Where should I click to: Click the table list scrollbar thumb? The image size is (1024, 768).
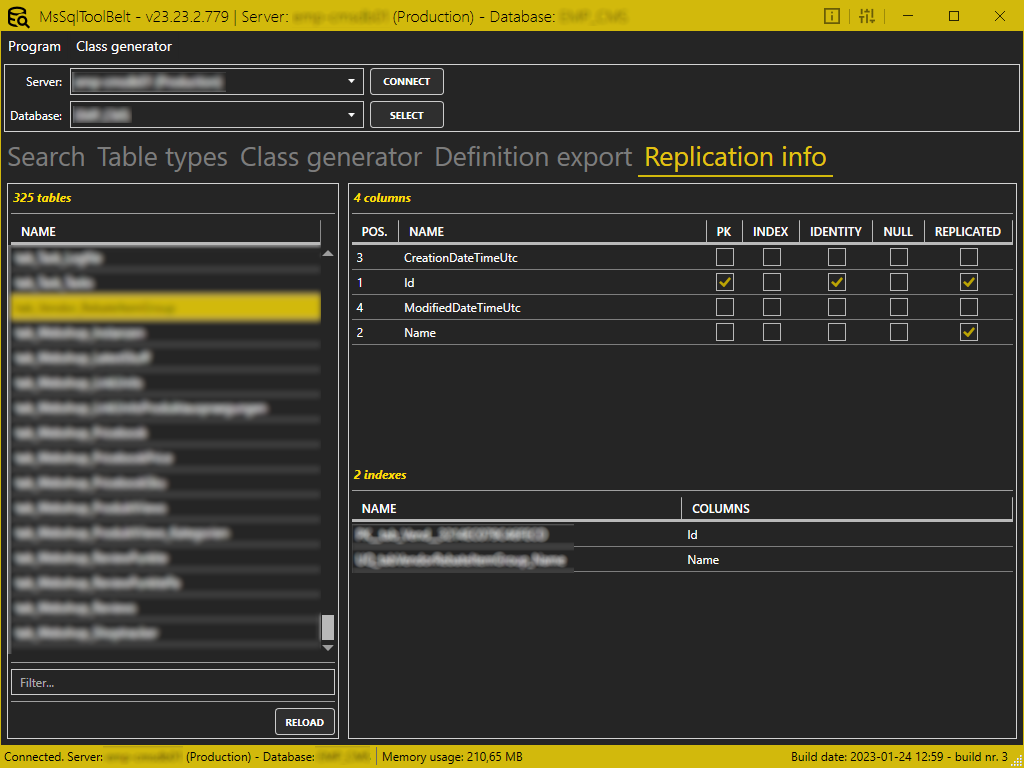328,628
